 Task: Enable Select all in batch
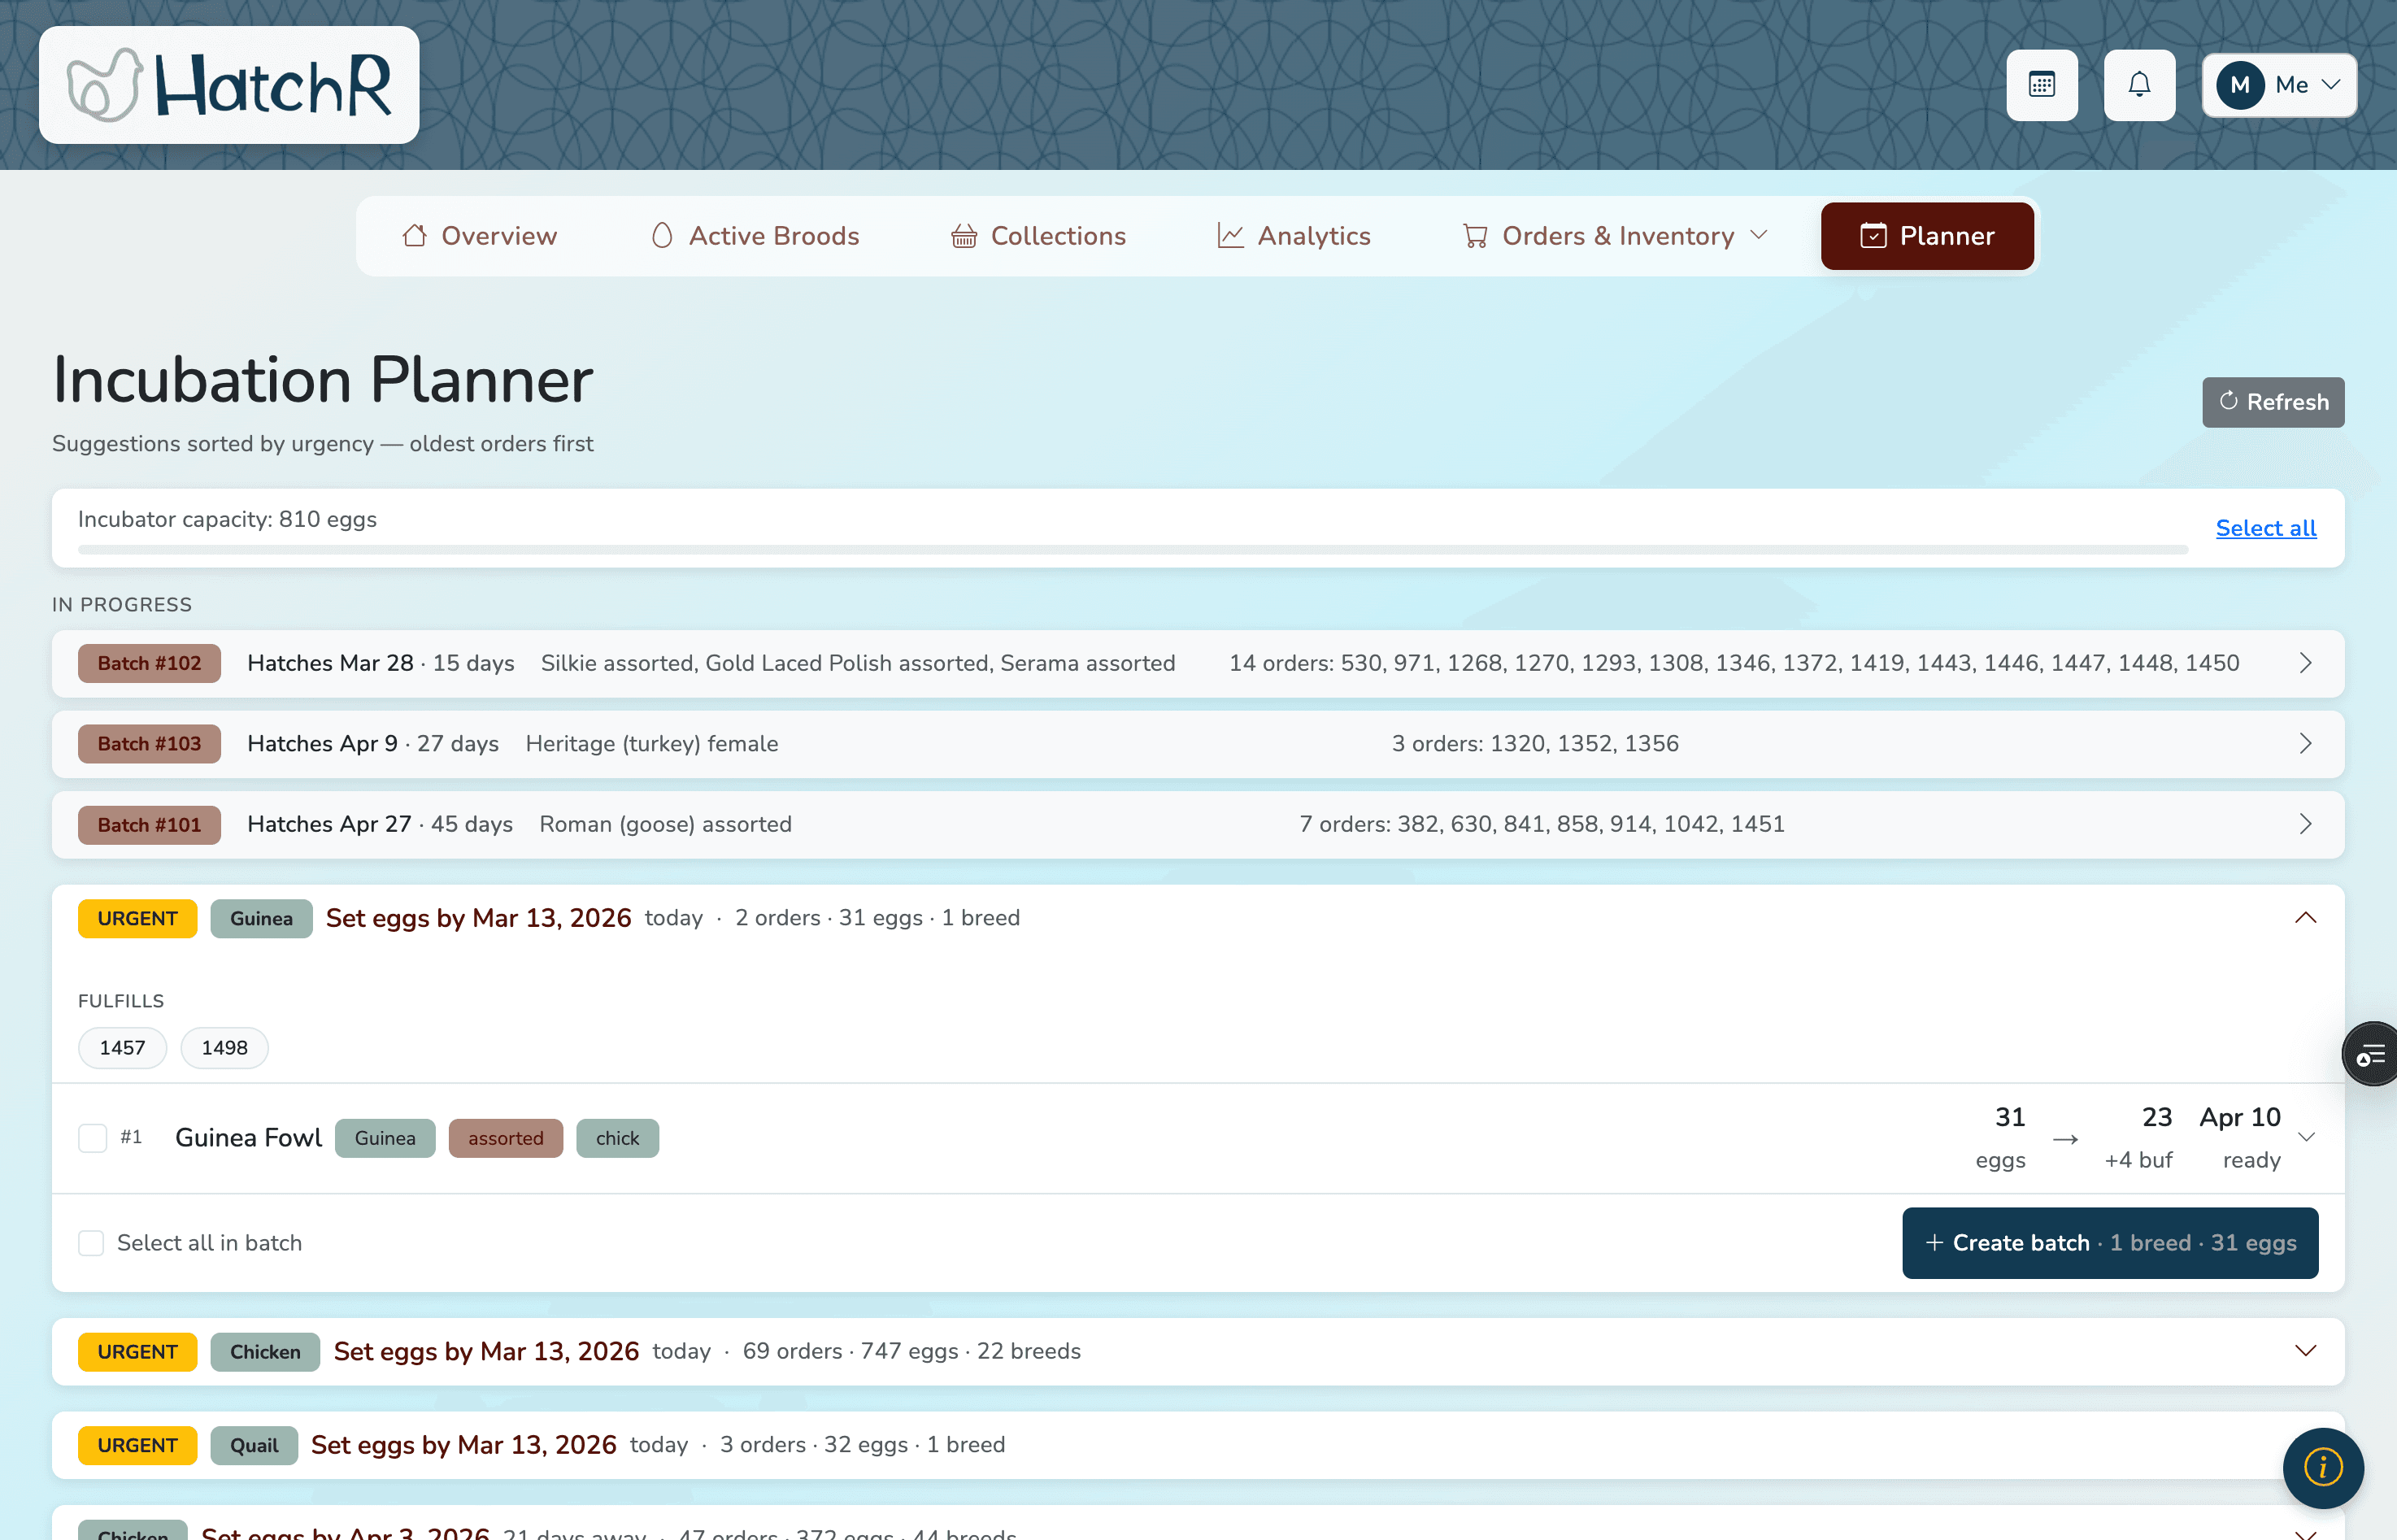coord(91,1242)
